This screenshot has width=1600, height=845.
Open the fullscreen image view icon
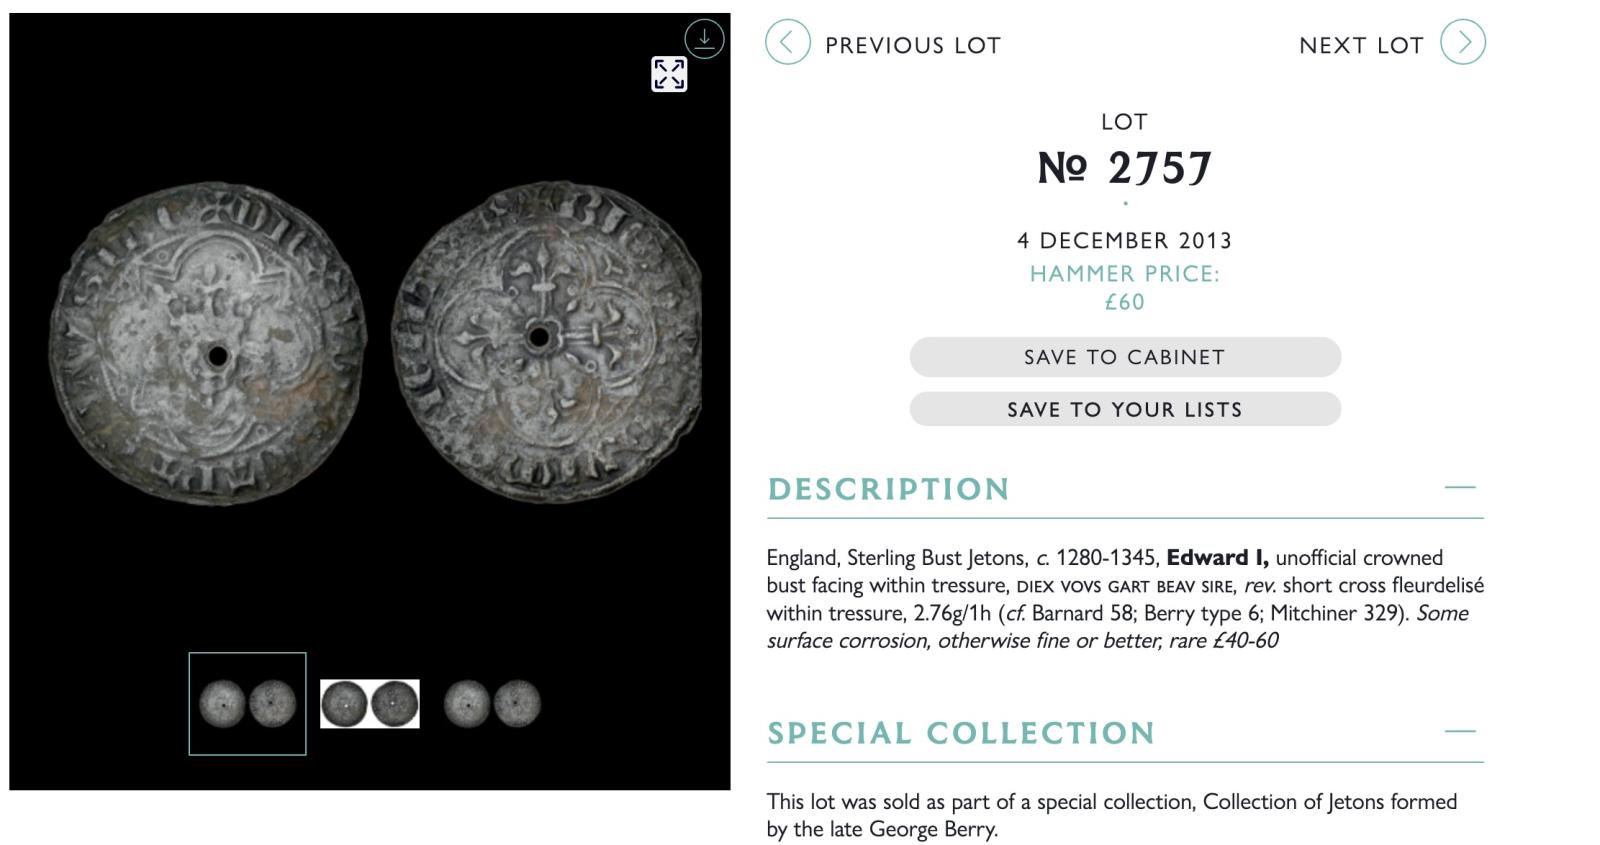click(669, 74)
